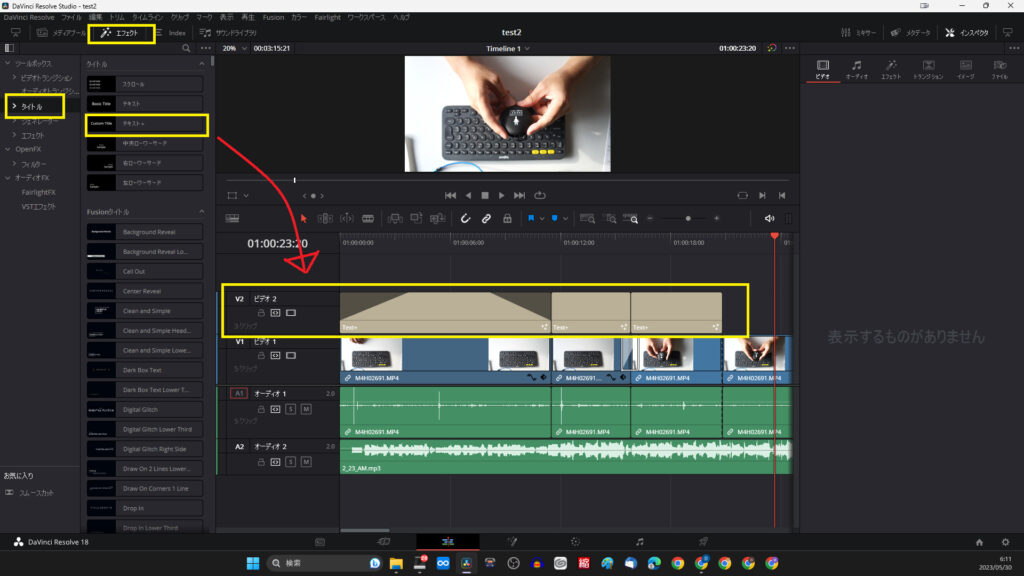Viewport: 1024px width, 576px height.
Task: Click the custom zoom icon
Action: point(631,219)
